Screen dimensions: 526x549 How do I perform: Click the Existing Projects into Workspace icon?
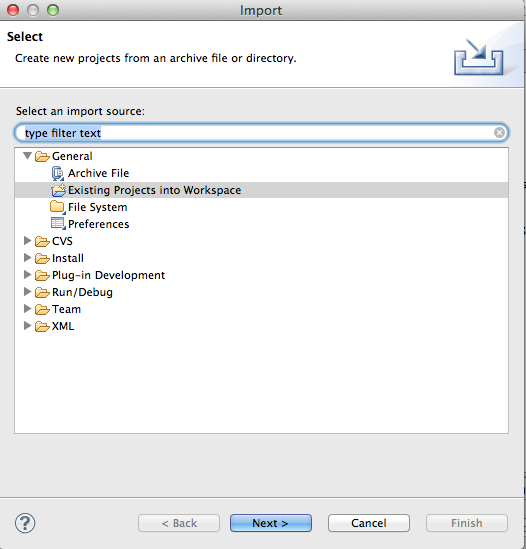(58, 190)
